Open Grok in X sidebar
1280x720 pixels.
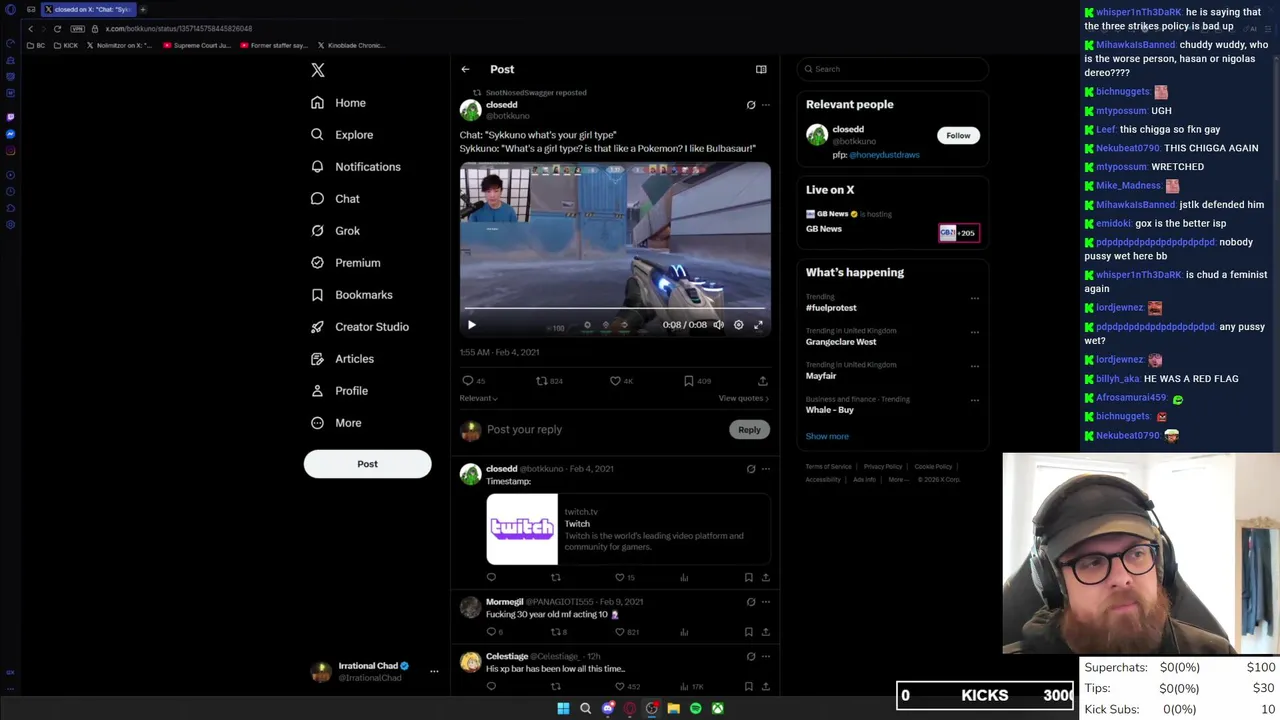tap(335, 231)
